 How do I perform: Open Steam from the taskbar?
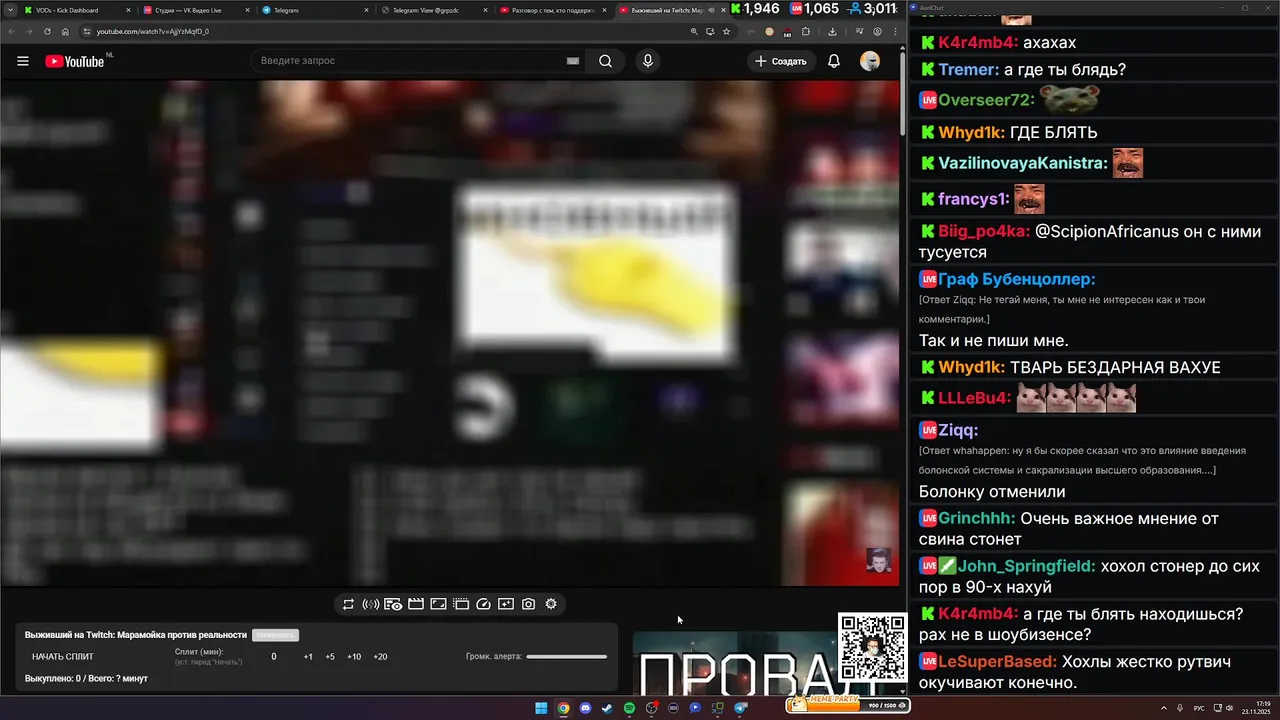(x=607, y=708)
